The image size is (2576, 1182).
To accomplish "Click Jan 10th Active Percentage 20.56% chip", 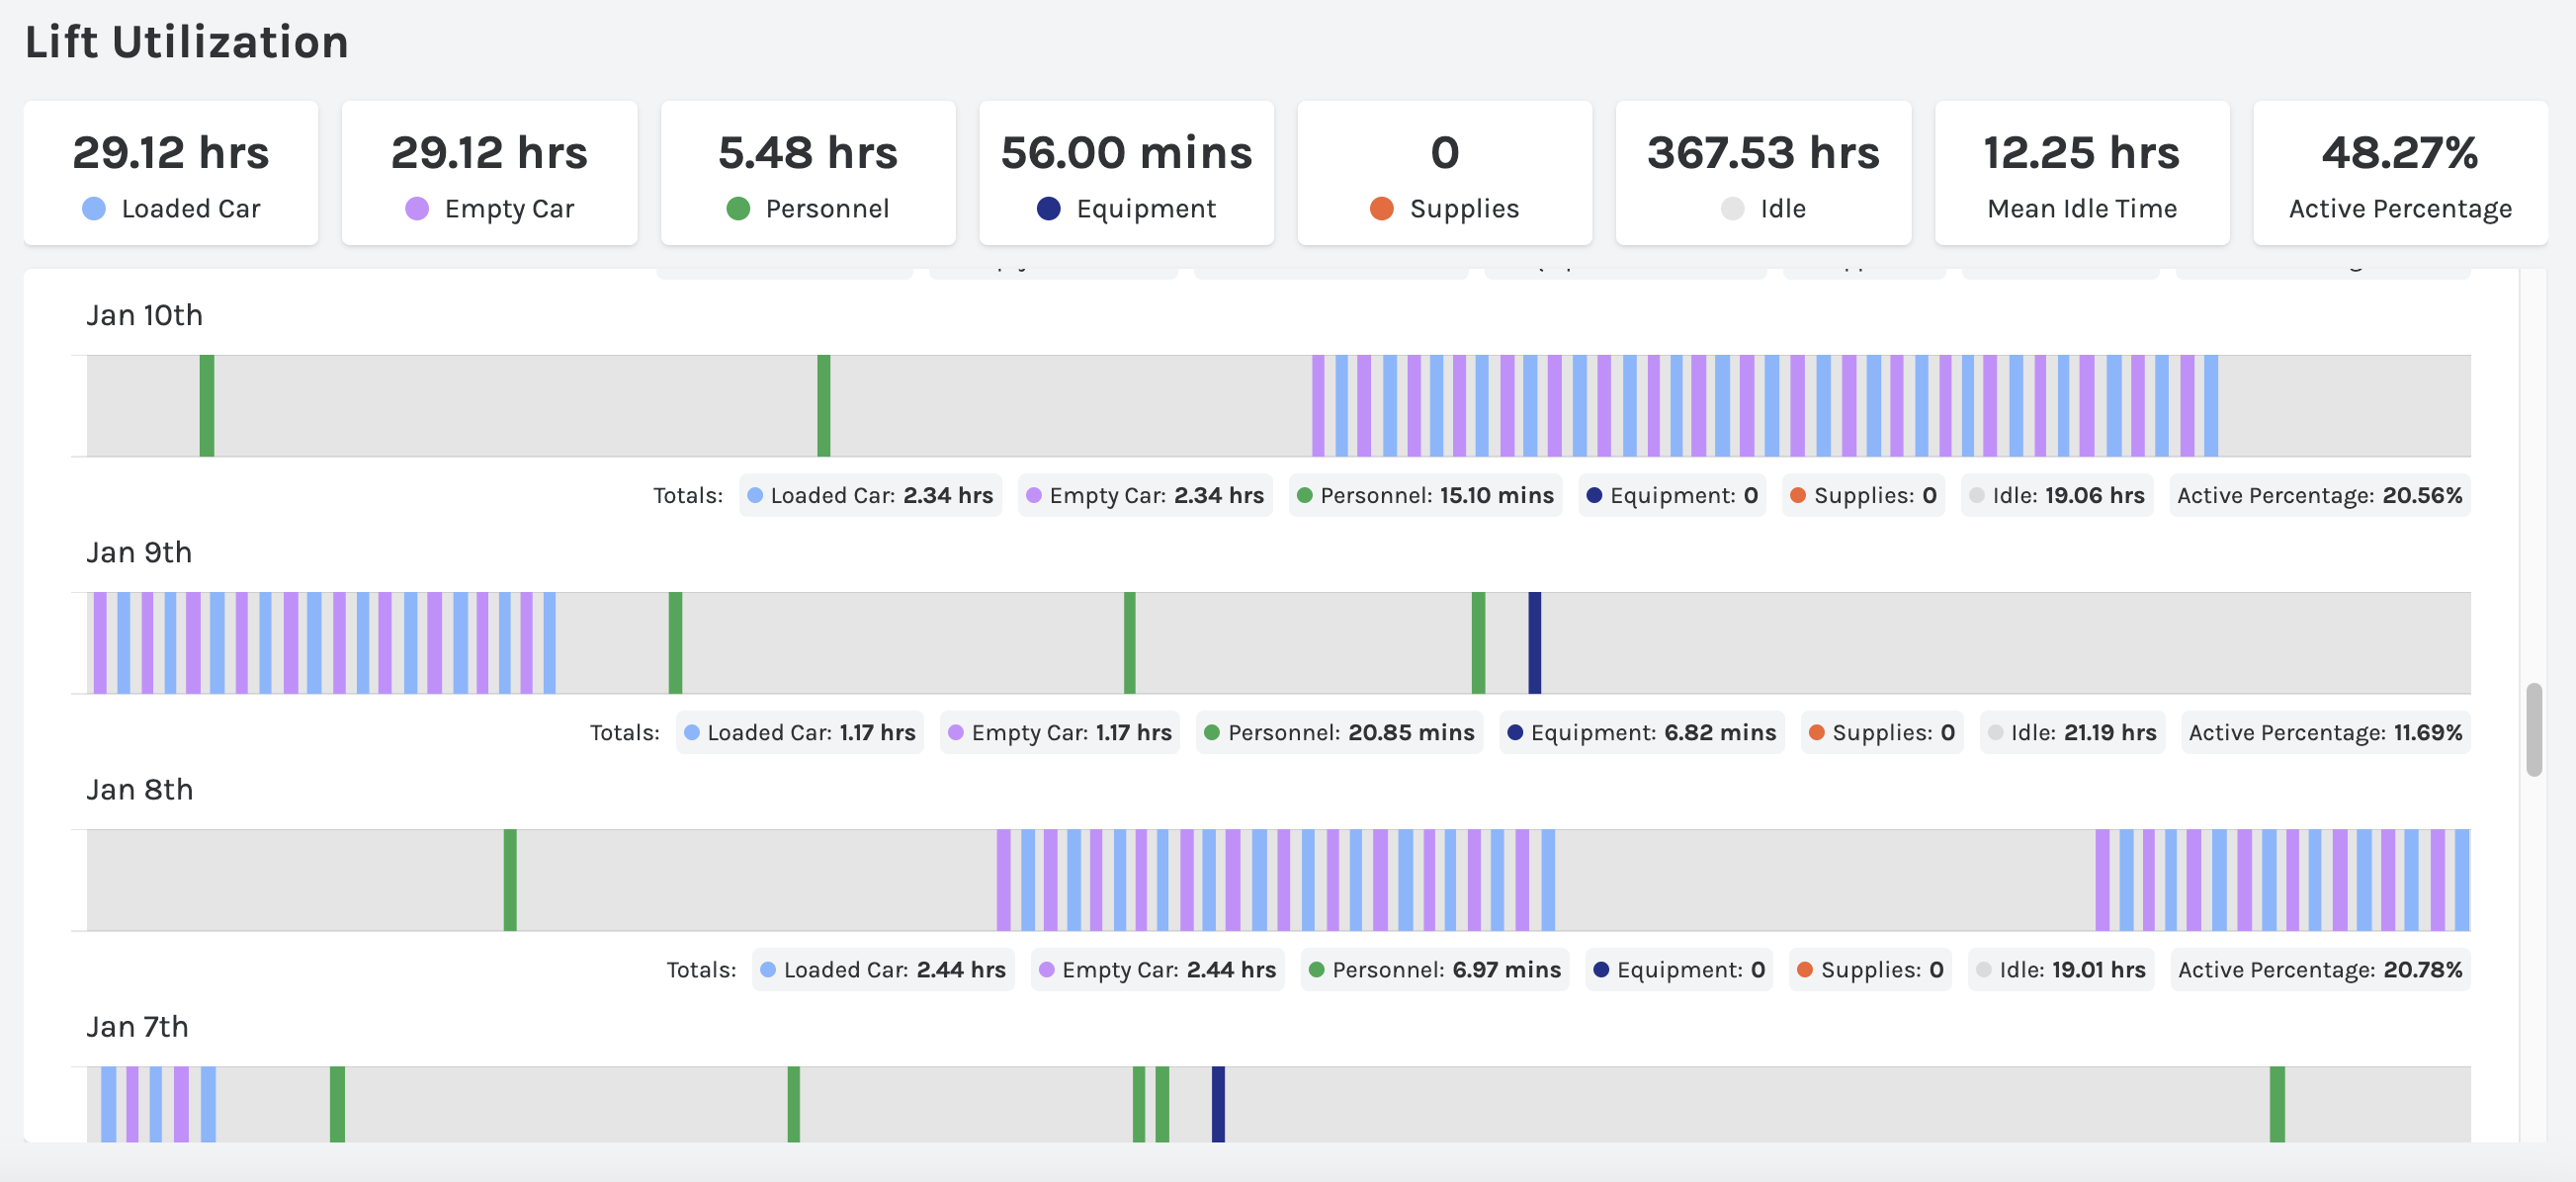I will [x=2319, y=496].
